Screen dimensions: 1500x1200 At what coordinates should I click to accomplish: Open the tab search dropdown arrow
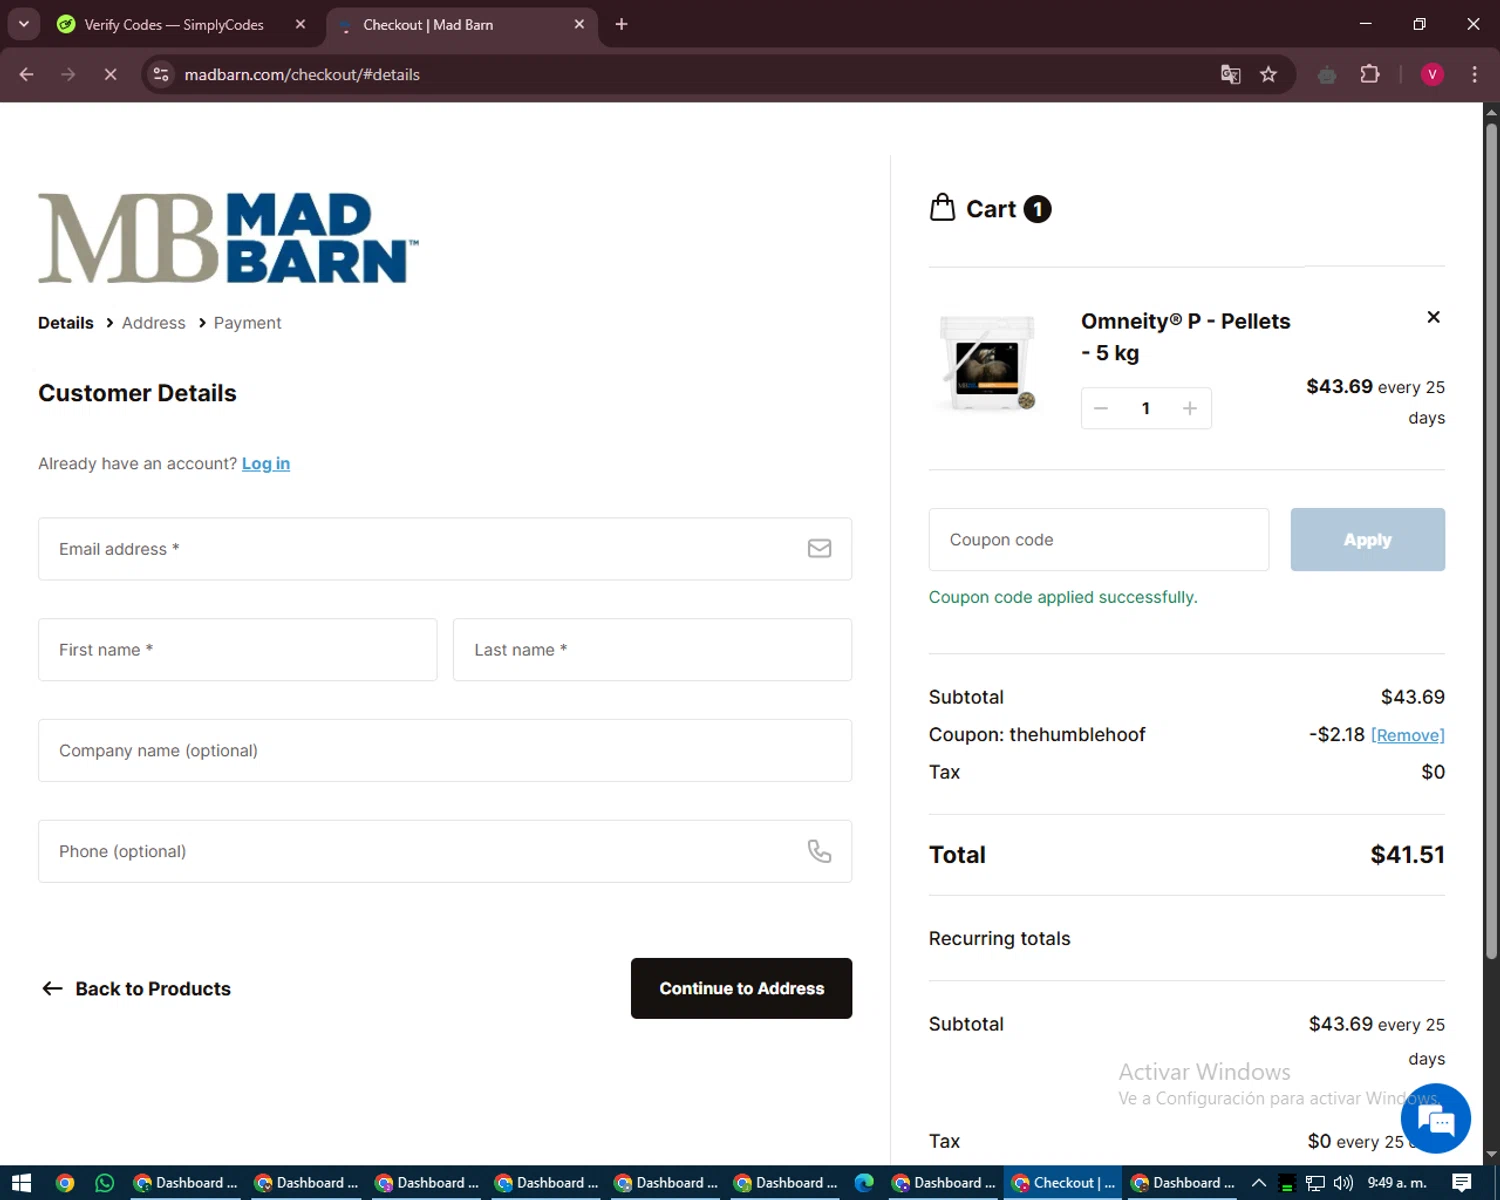coord(23,24)
